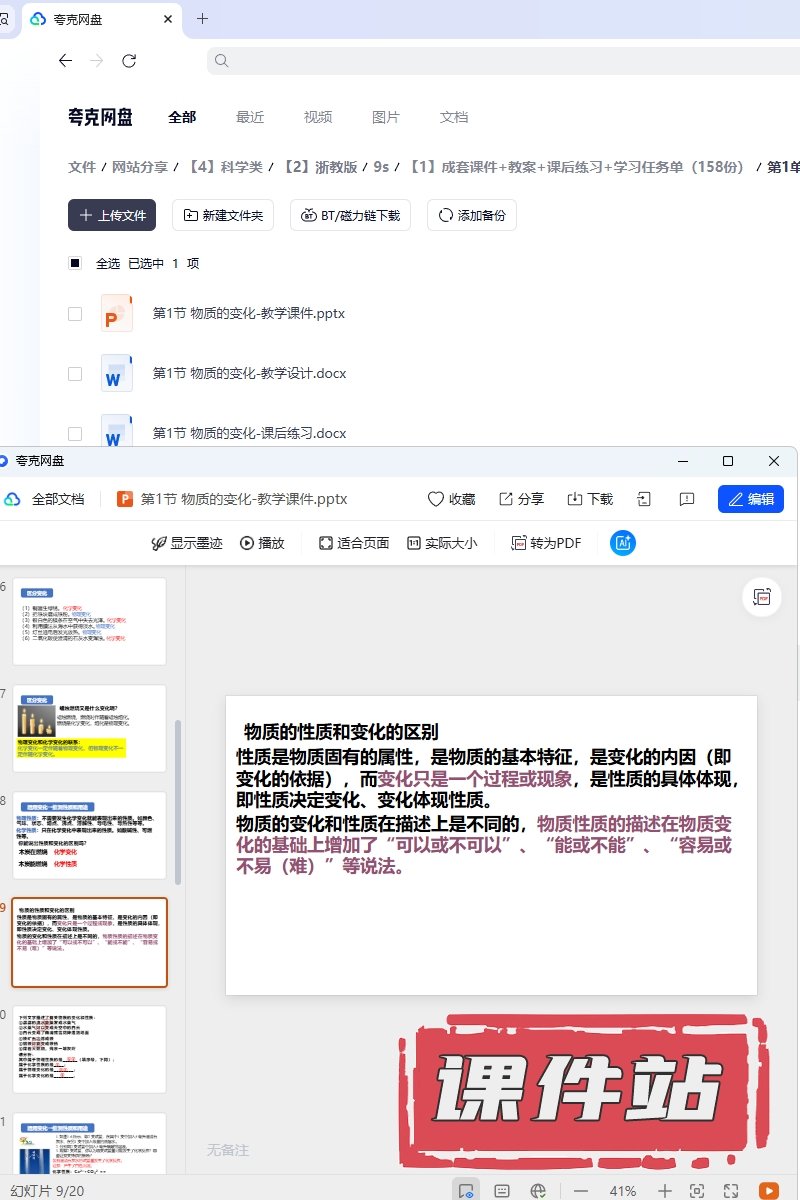Check the 教学课件.pptx file checkbox
The height and width of the screenshot is (1200, 800).
click(x=75, y=314)
